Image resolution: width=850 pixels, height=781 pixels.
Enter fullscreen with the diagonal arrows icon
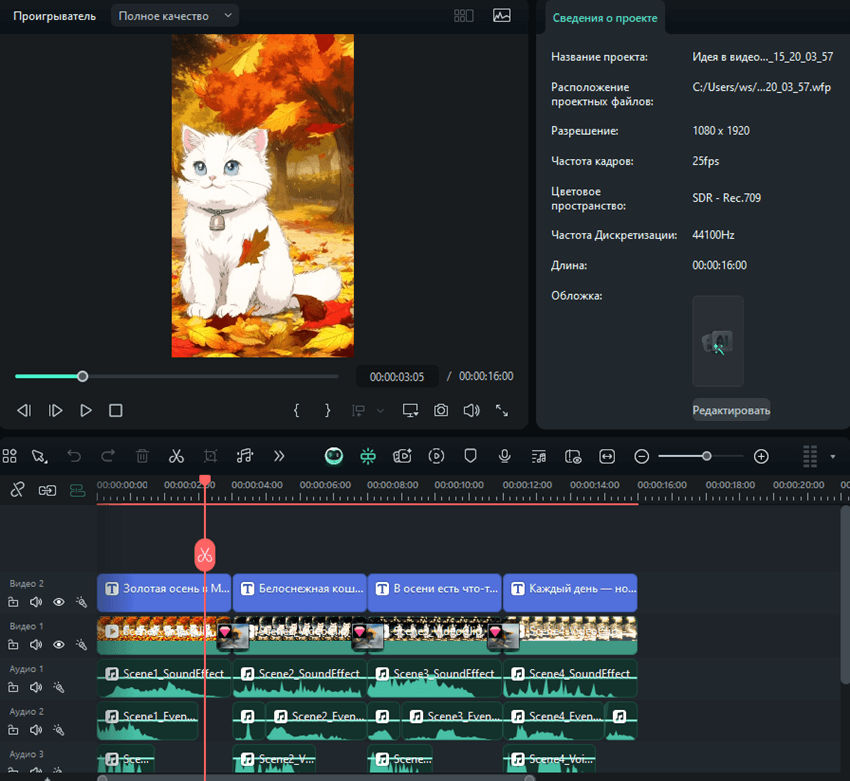502,410
